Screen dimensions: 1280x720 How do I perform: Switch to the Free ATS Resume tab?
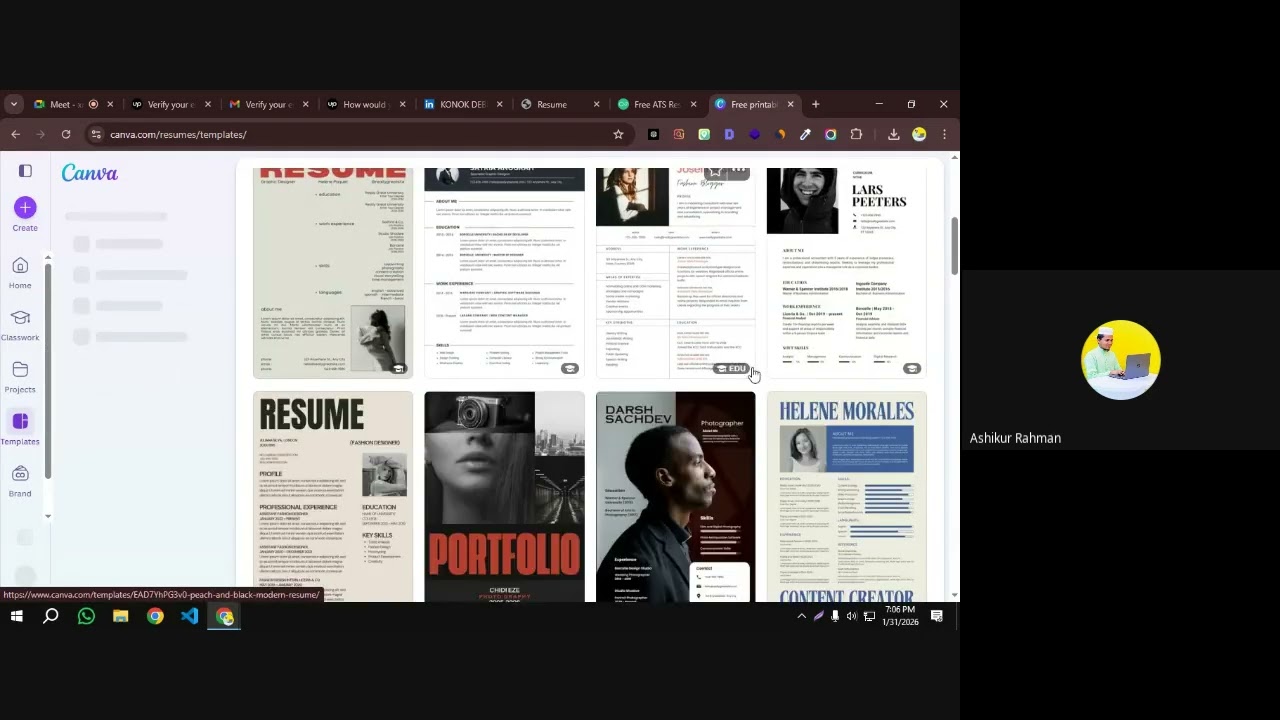tap(658, 104)
